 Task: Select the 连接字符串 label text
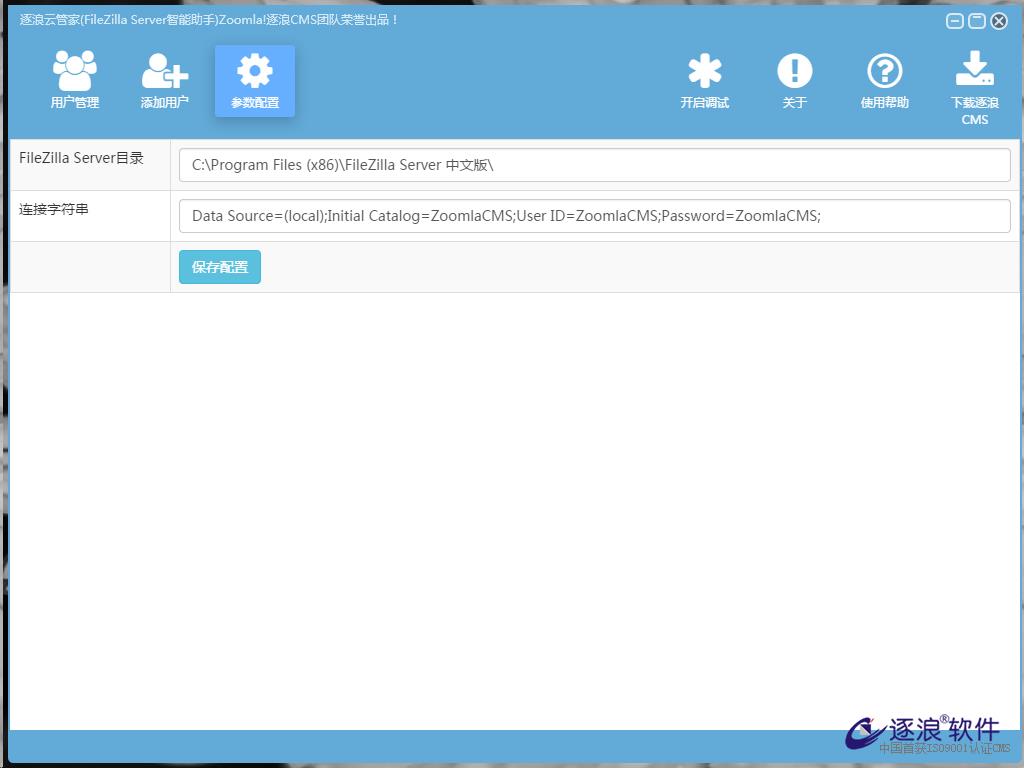54,209
